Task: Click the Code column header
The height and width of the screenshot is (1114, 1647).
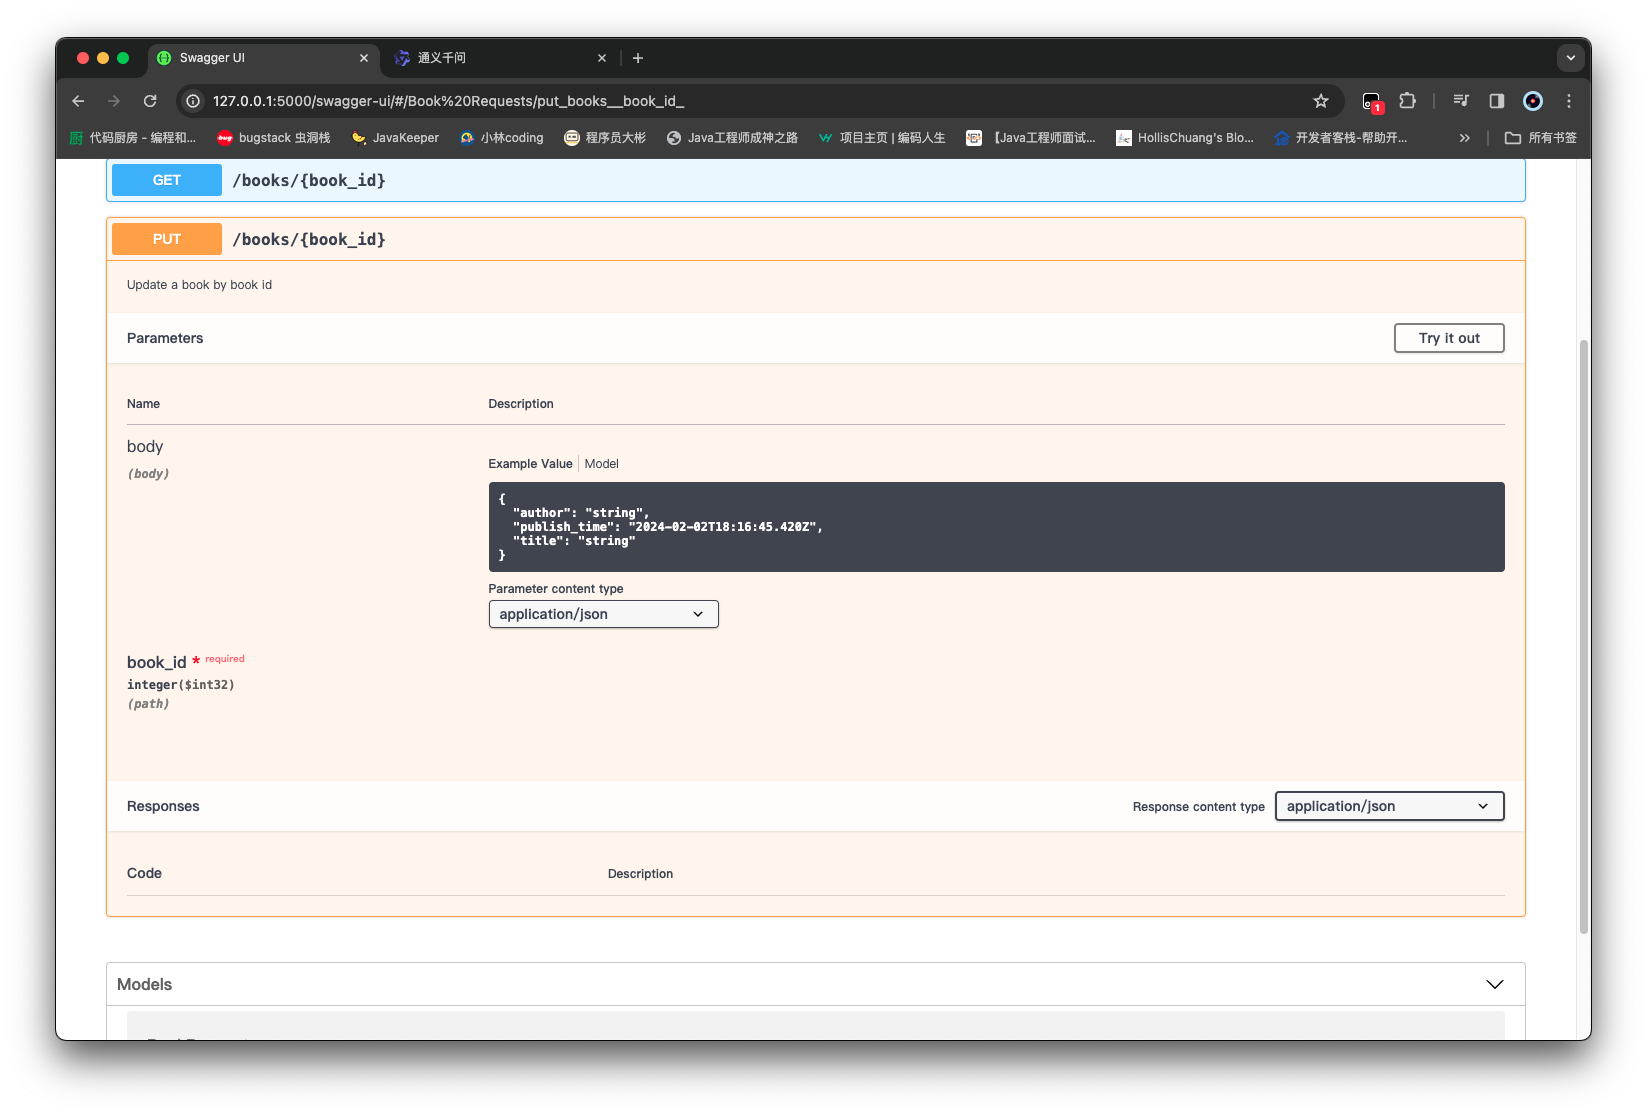Action: (x=144, y=873)
